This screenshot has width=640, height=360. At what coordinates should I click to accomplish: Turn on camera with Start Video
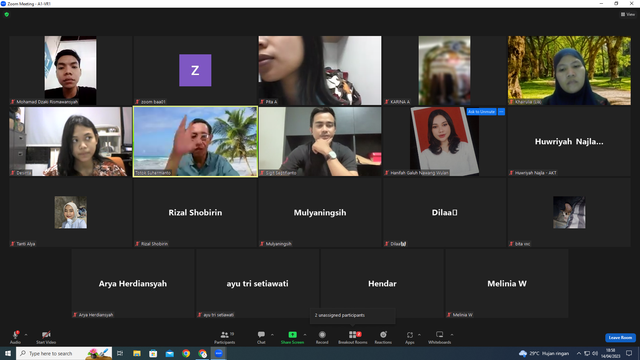coord(46,337)
